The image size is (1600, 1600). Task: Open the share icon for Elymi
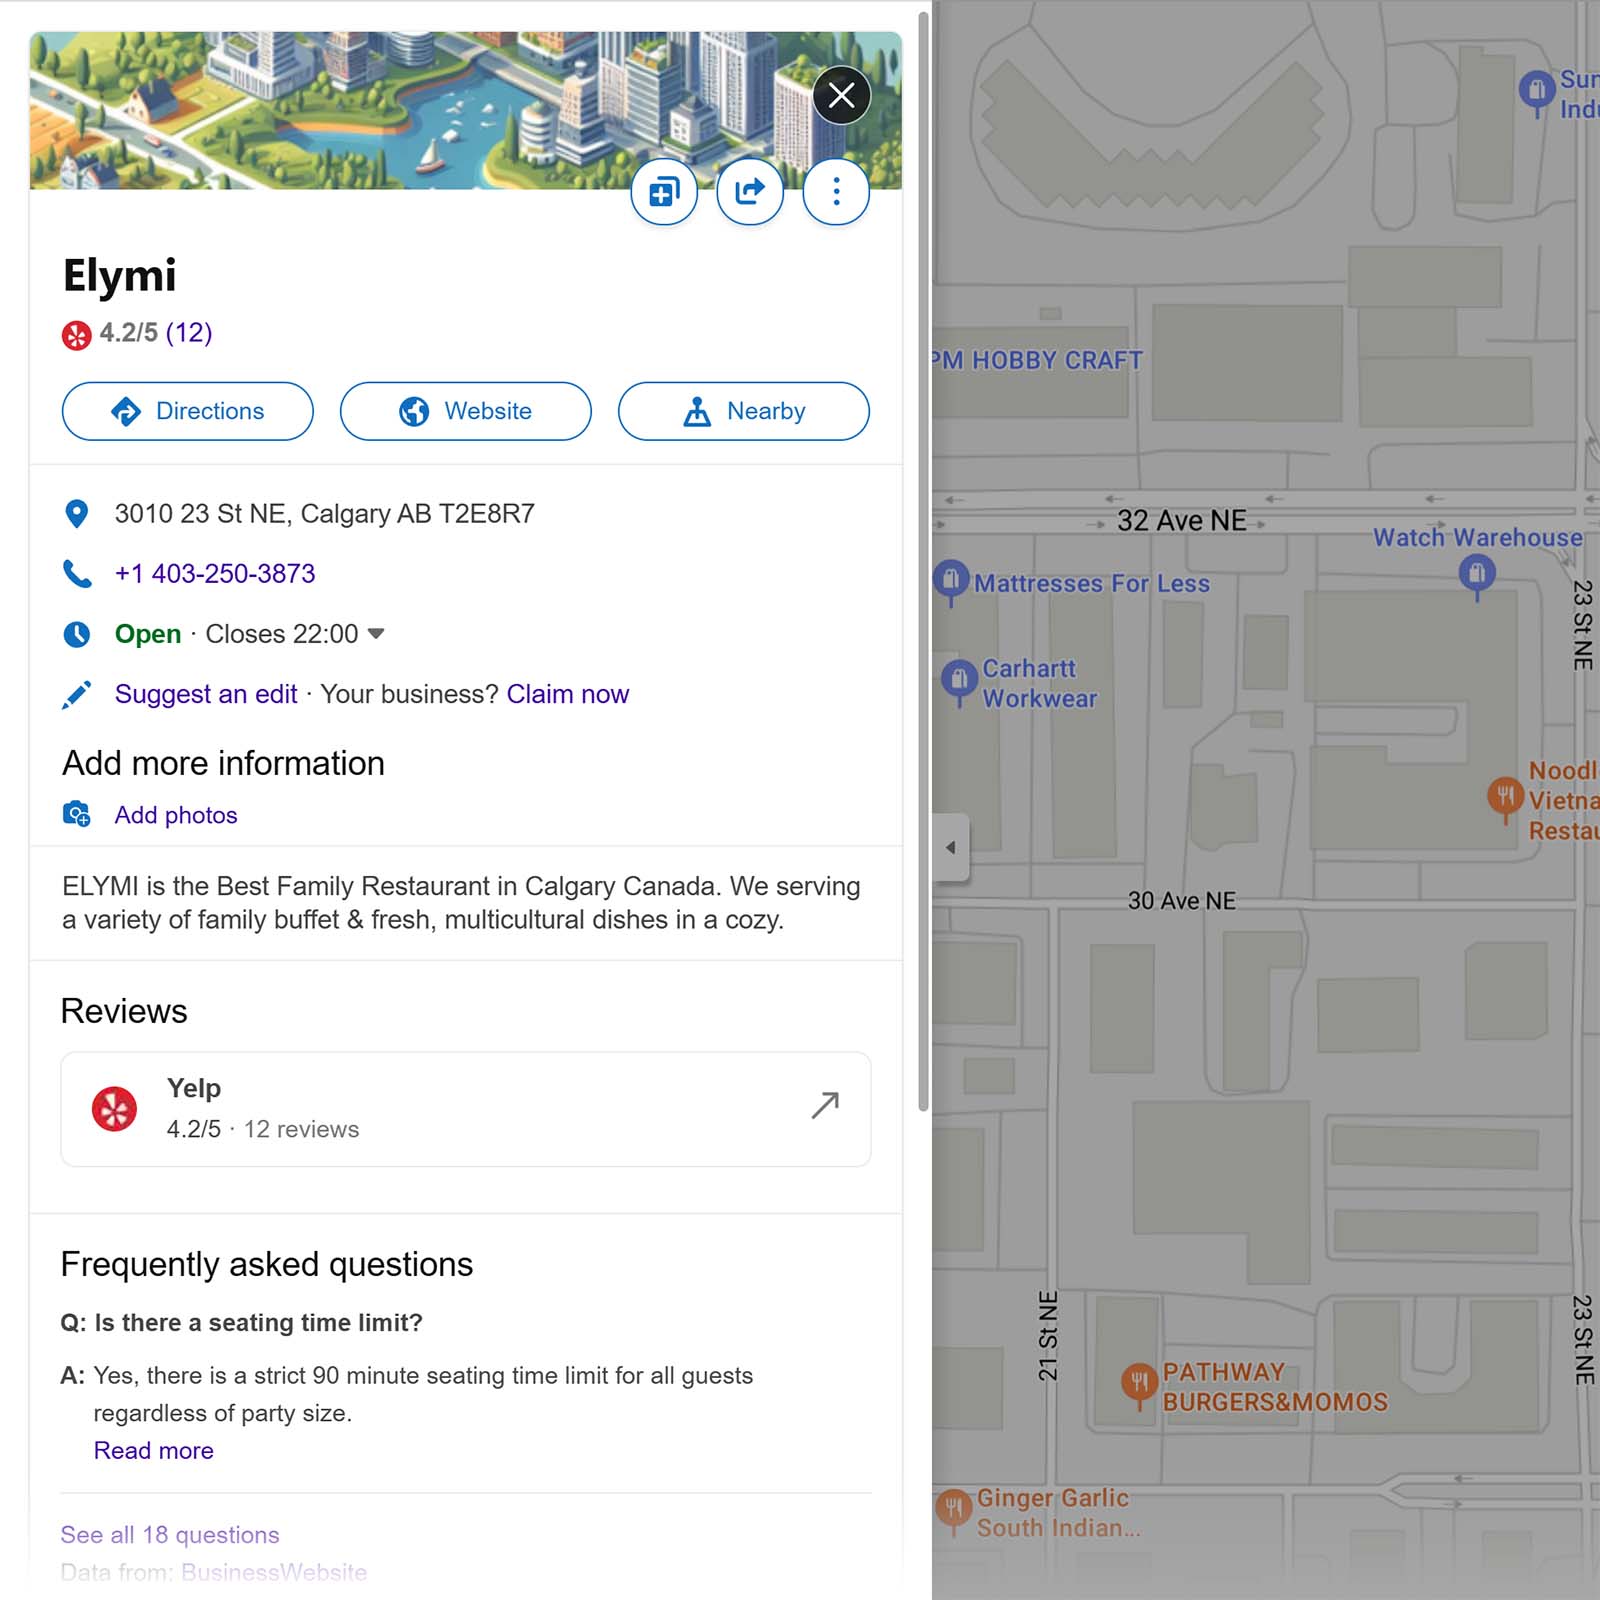click(749, 191)
